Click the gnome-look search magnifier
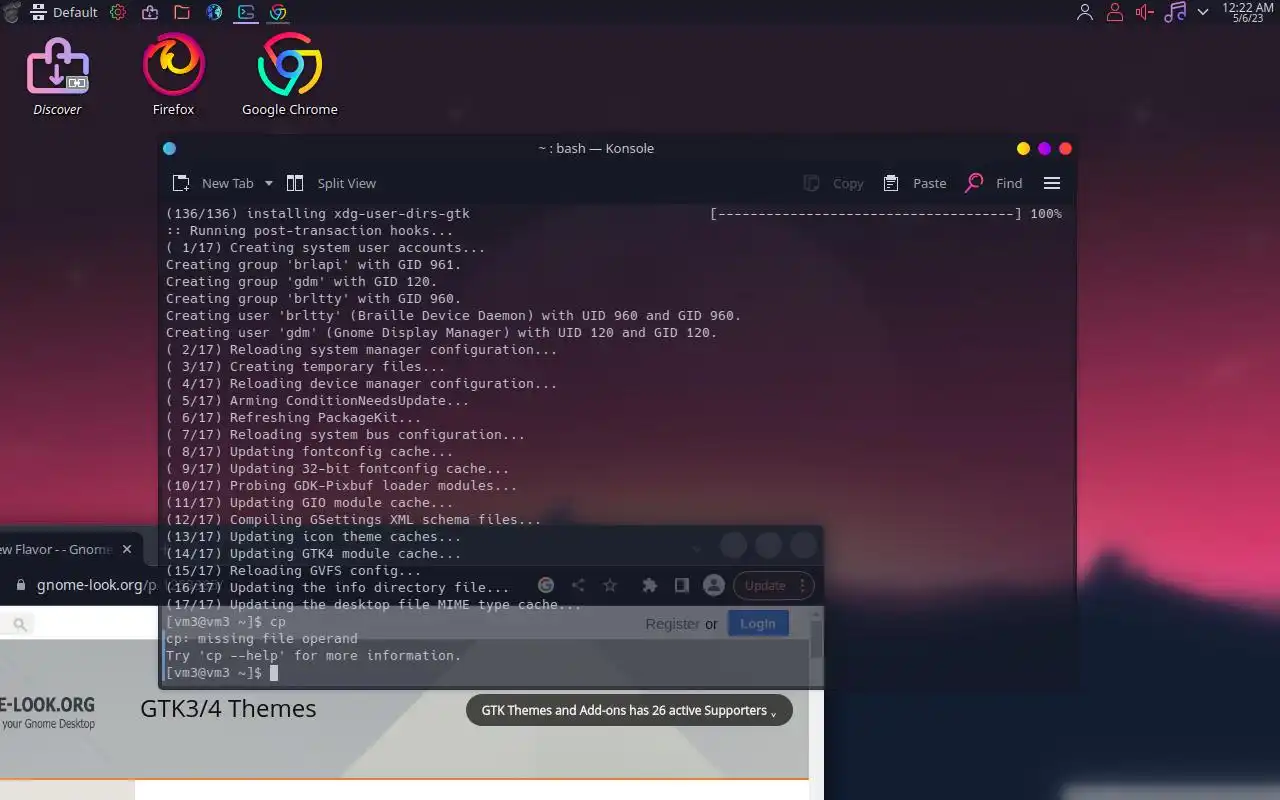Screen dimensions: 1280x800 click(19, 624)
